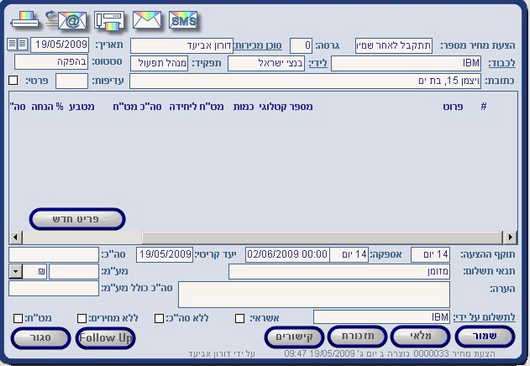This screenshot has height=366, width=530.
Task: Click the מטבע column header
Action: point(82,107)
